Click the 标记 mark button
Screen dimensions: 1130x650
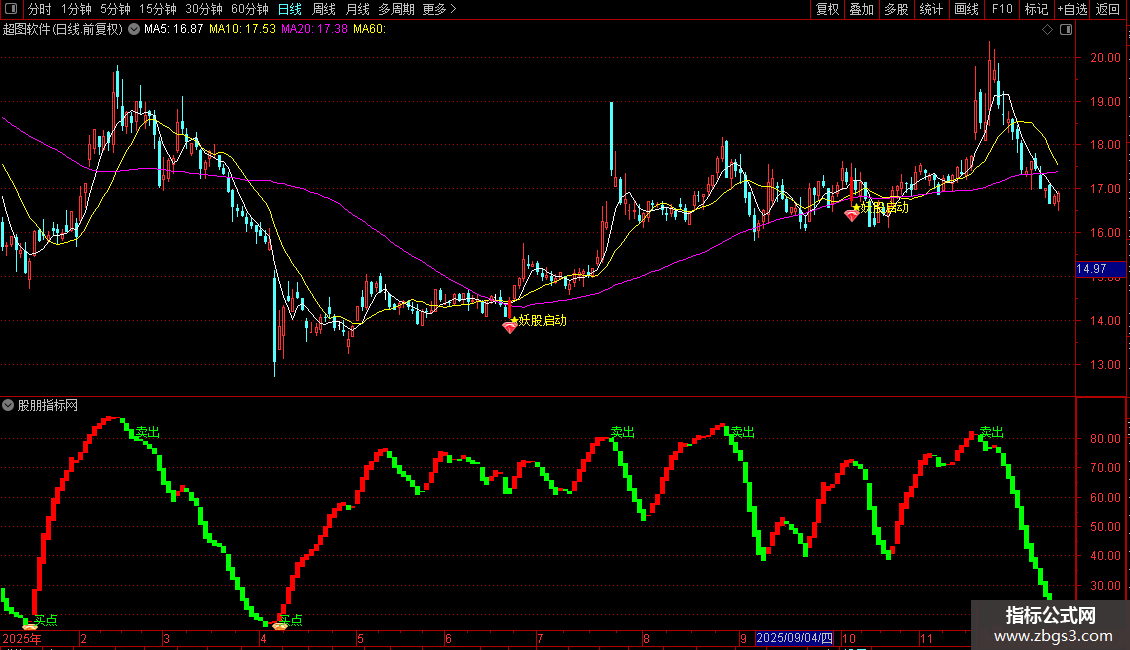click(1036, 9)
